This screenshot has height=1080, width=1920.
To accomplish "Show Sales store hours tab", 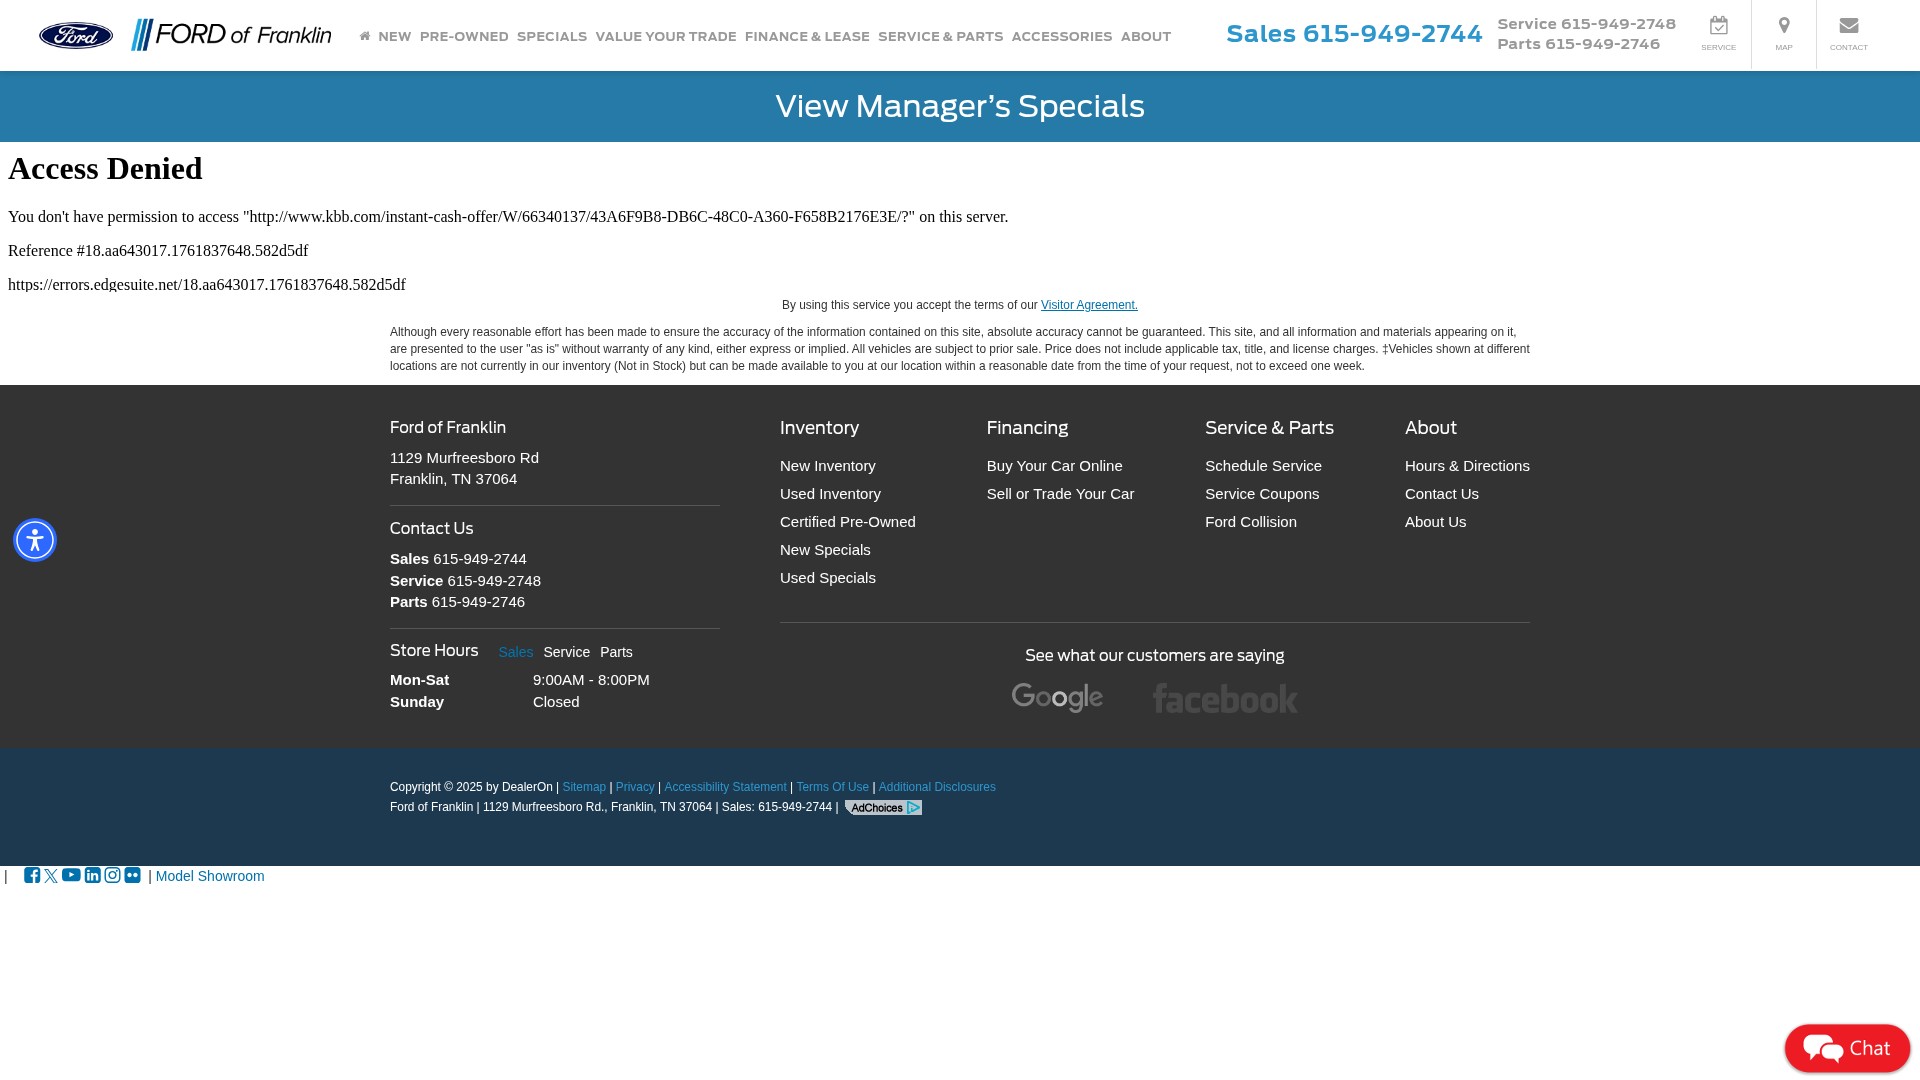I will tap(516, 652).
